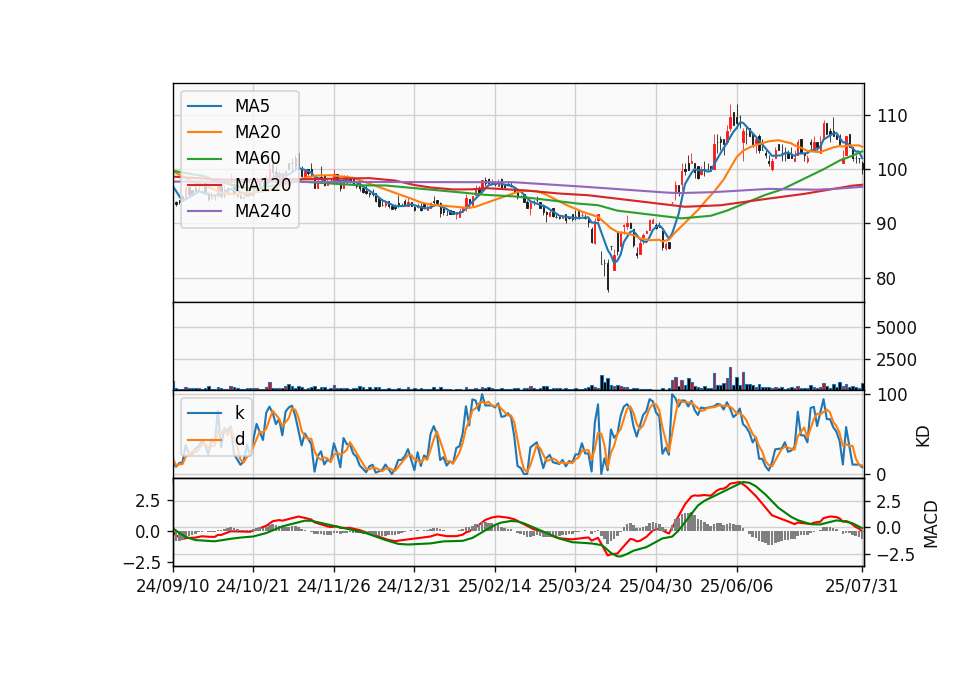The height and width of the screenshot is (690, 960).
Task: Click the blue MA5 legend line sample
Action: tap(204, 107)
